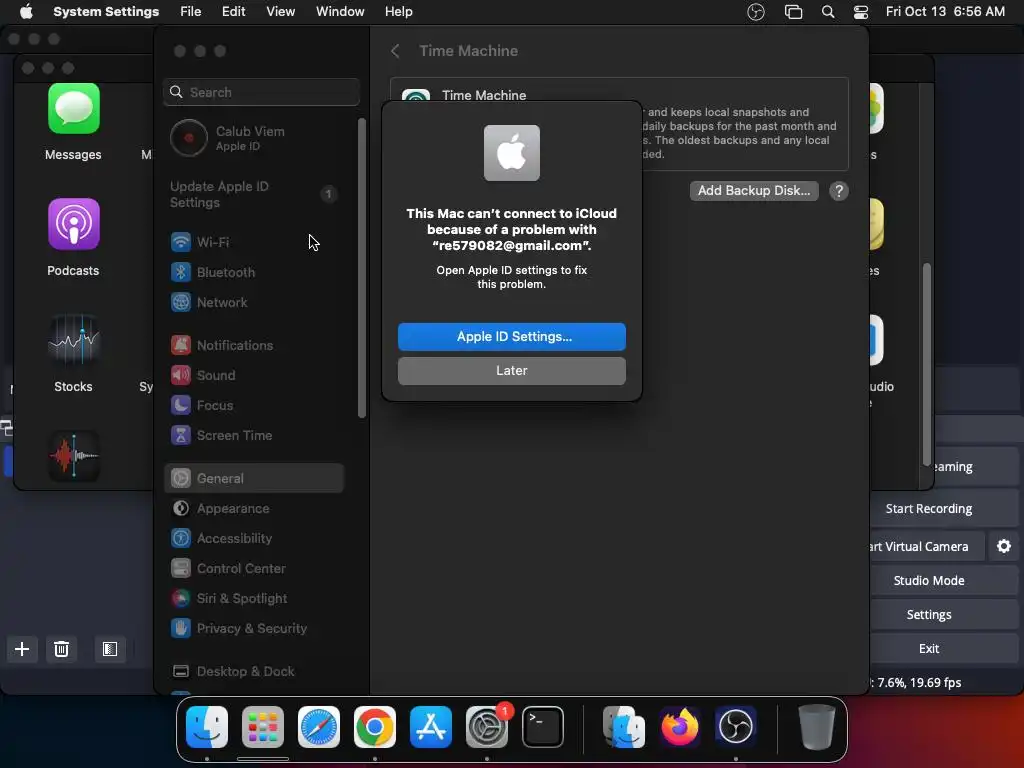Select the Appearance sidebar icon

tap(181, 508)
